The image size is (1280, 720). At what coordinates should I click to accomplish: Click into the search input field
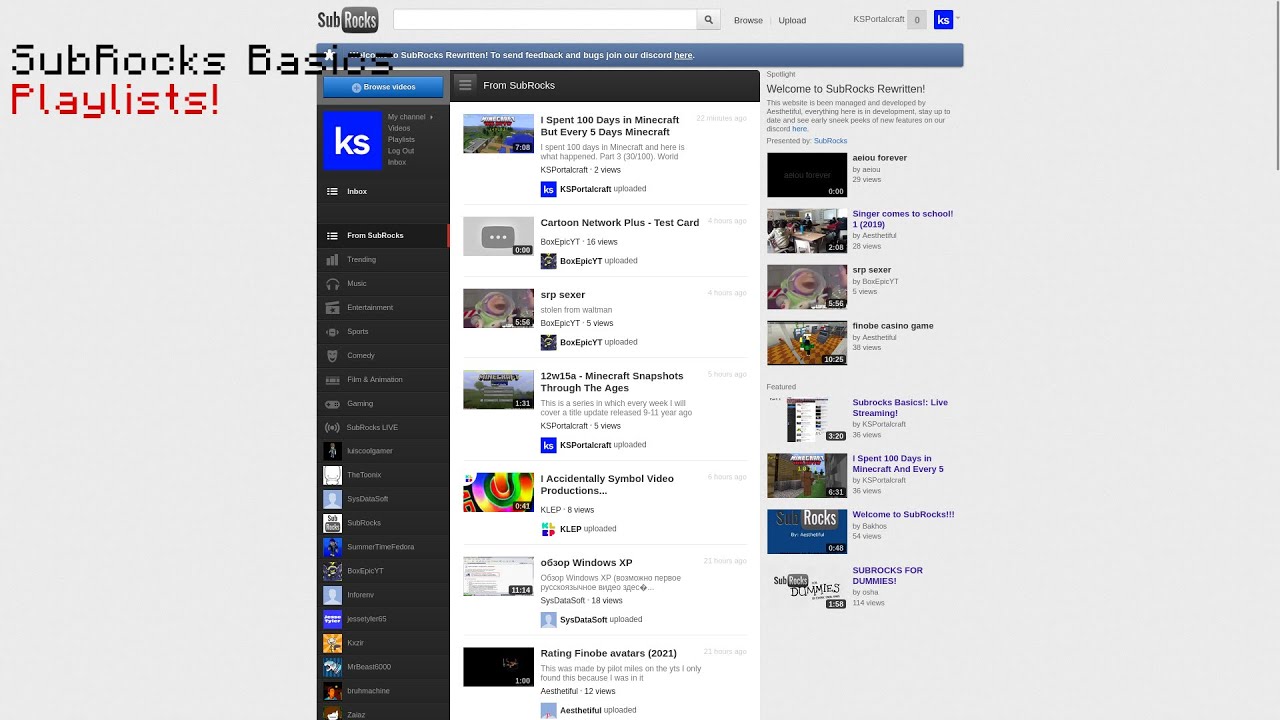pos(545,20)
